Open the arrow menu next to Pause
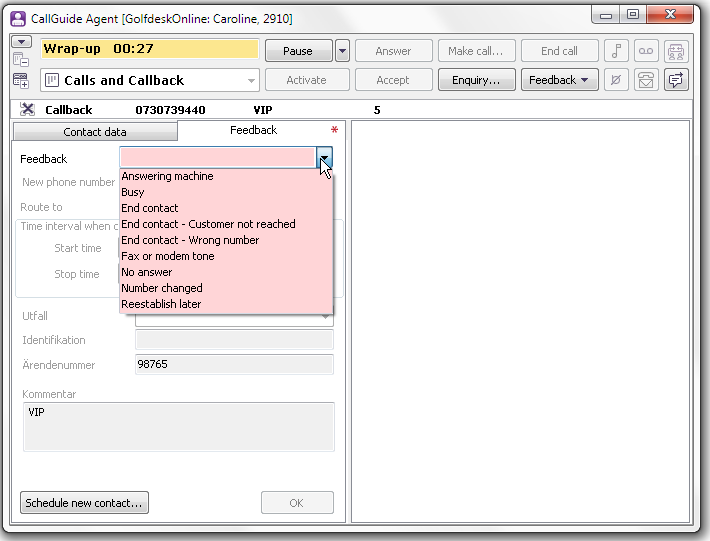The height and width of the screenshot is (541, 710). [x=342, y=51]
